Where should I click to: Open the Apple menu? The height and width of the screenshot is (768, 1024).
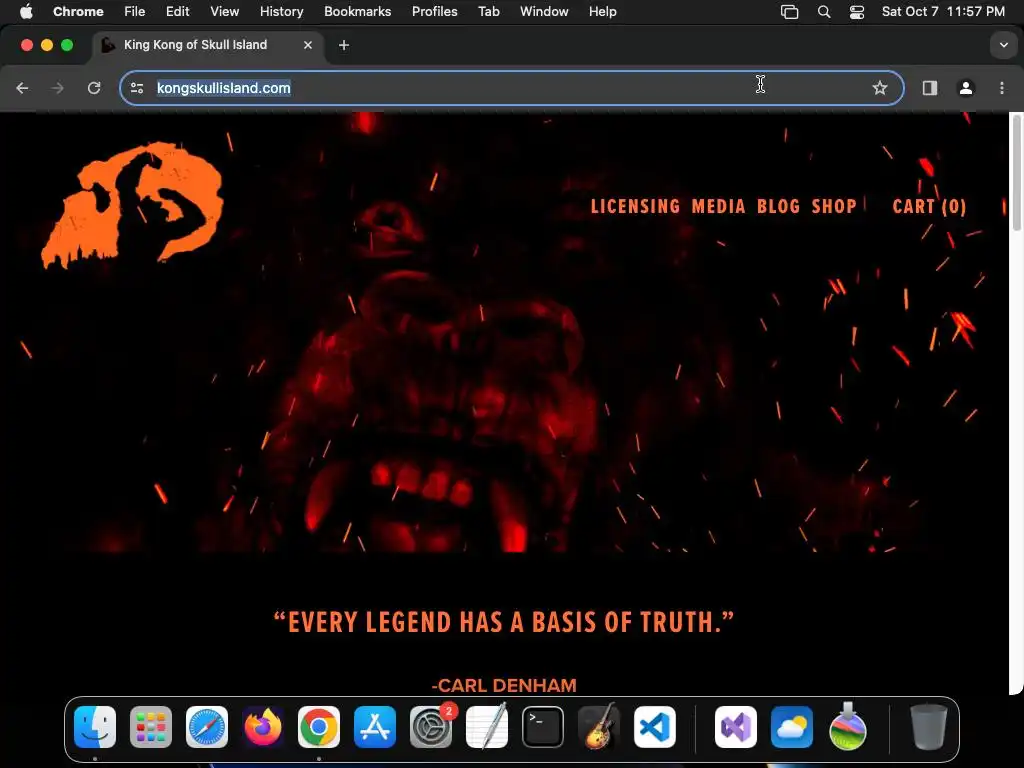tap(26, 12)
